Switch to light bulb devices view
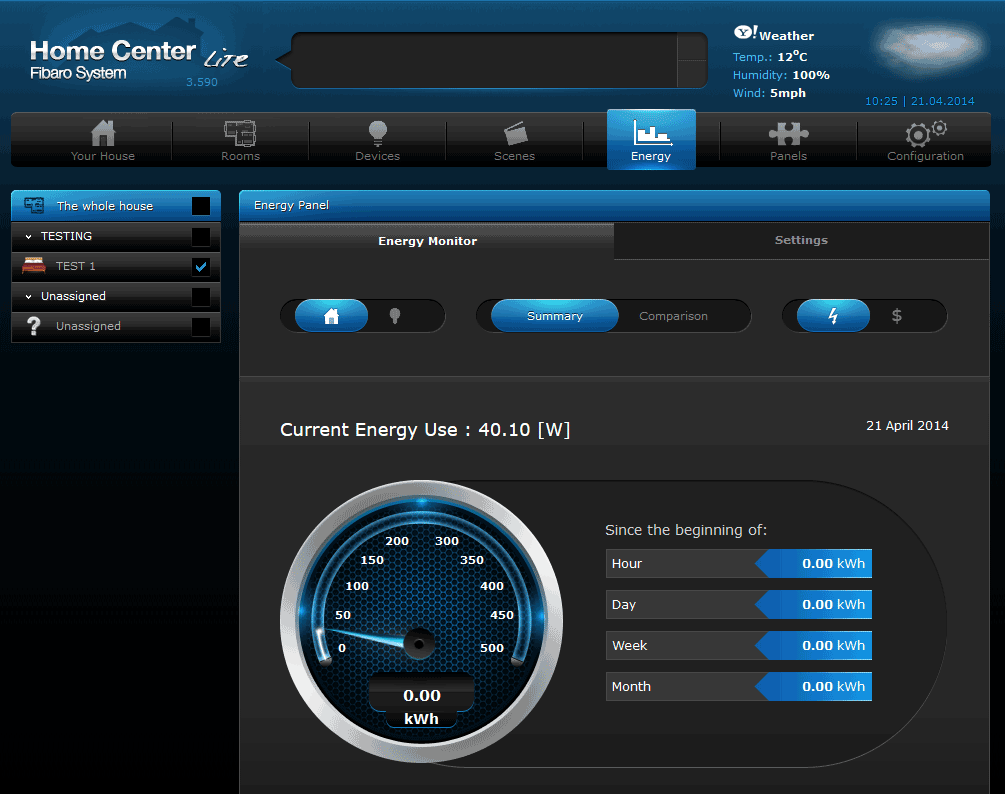Viewport: 1005px width, 794px height. tap(395, 316)
